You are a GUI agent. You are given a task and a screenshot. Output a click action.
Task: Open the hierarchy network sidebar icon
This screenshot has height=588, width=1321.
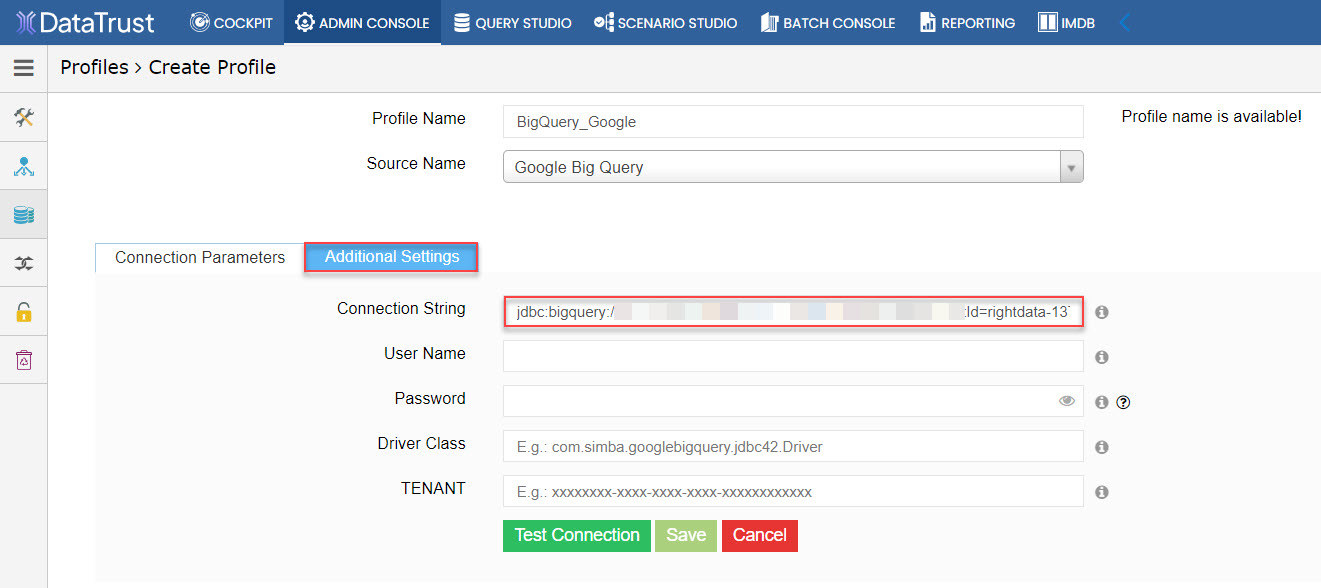pos(24,166)
